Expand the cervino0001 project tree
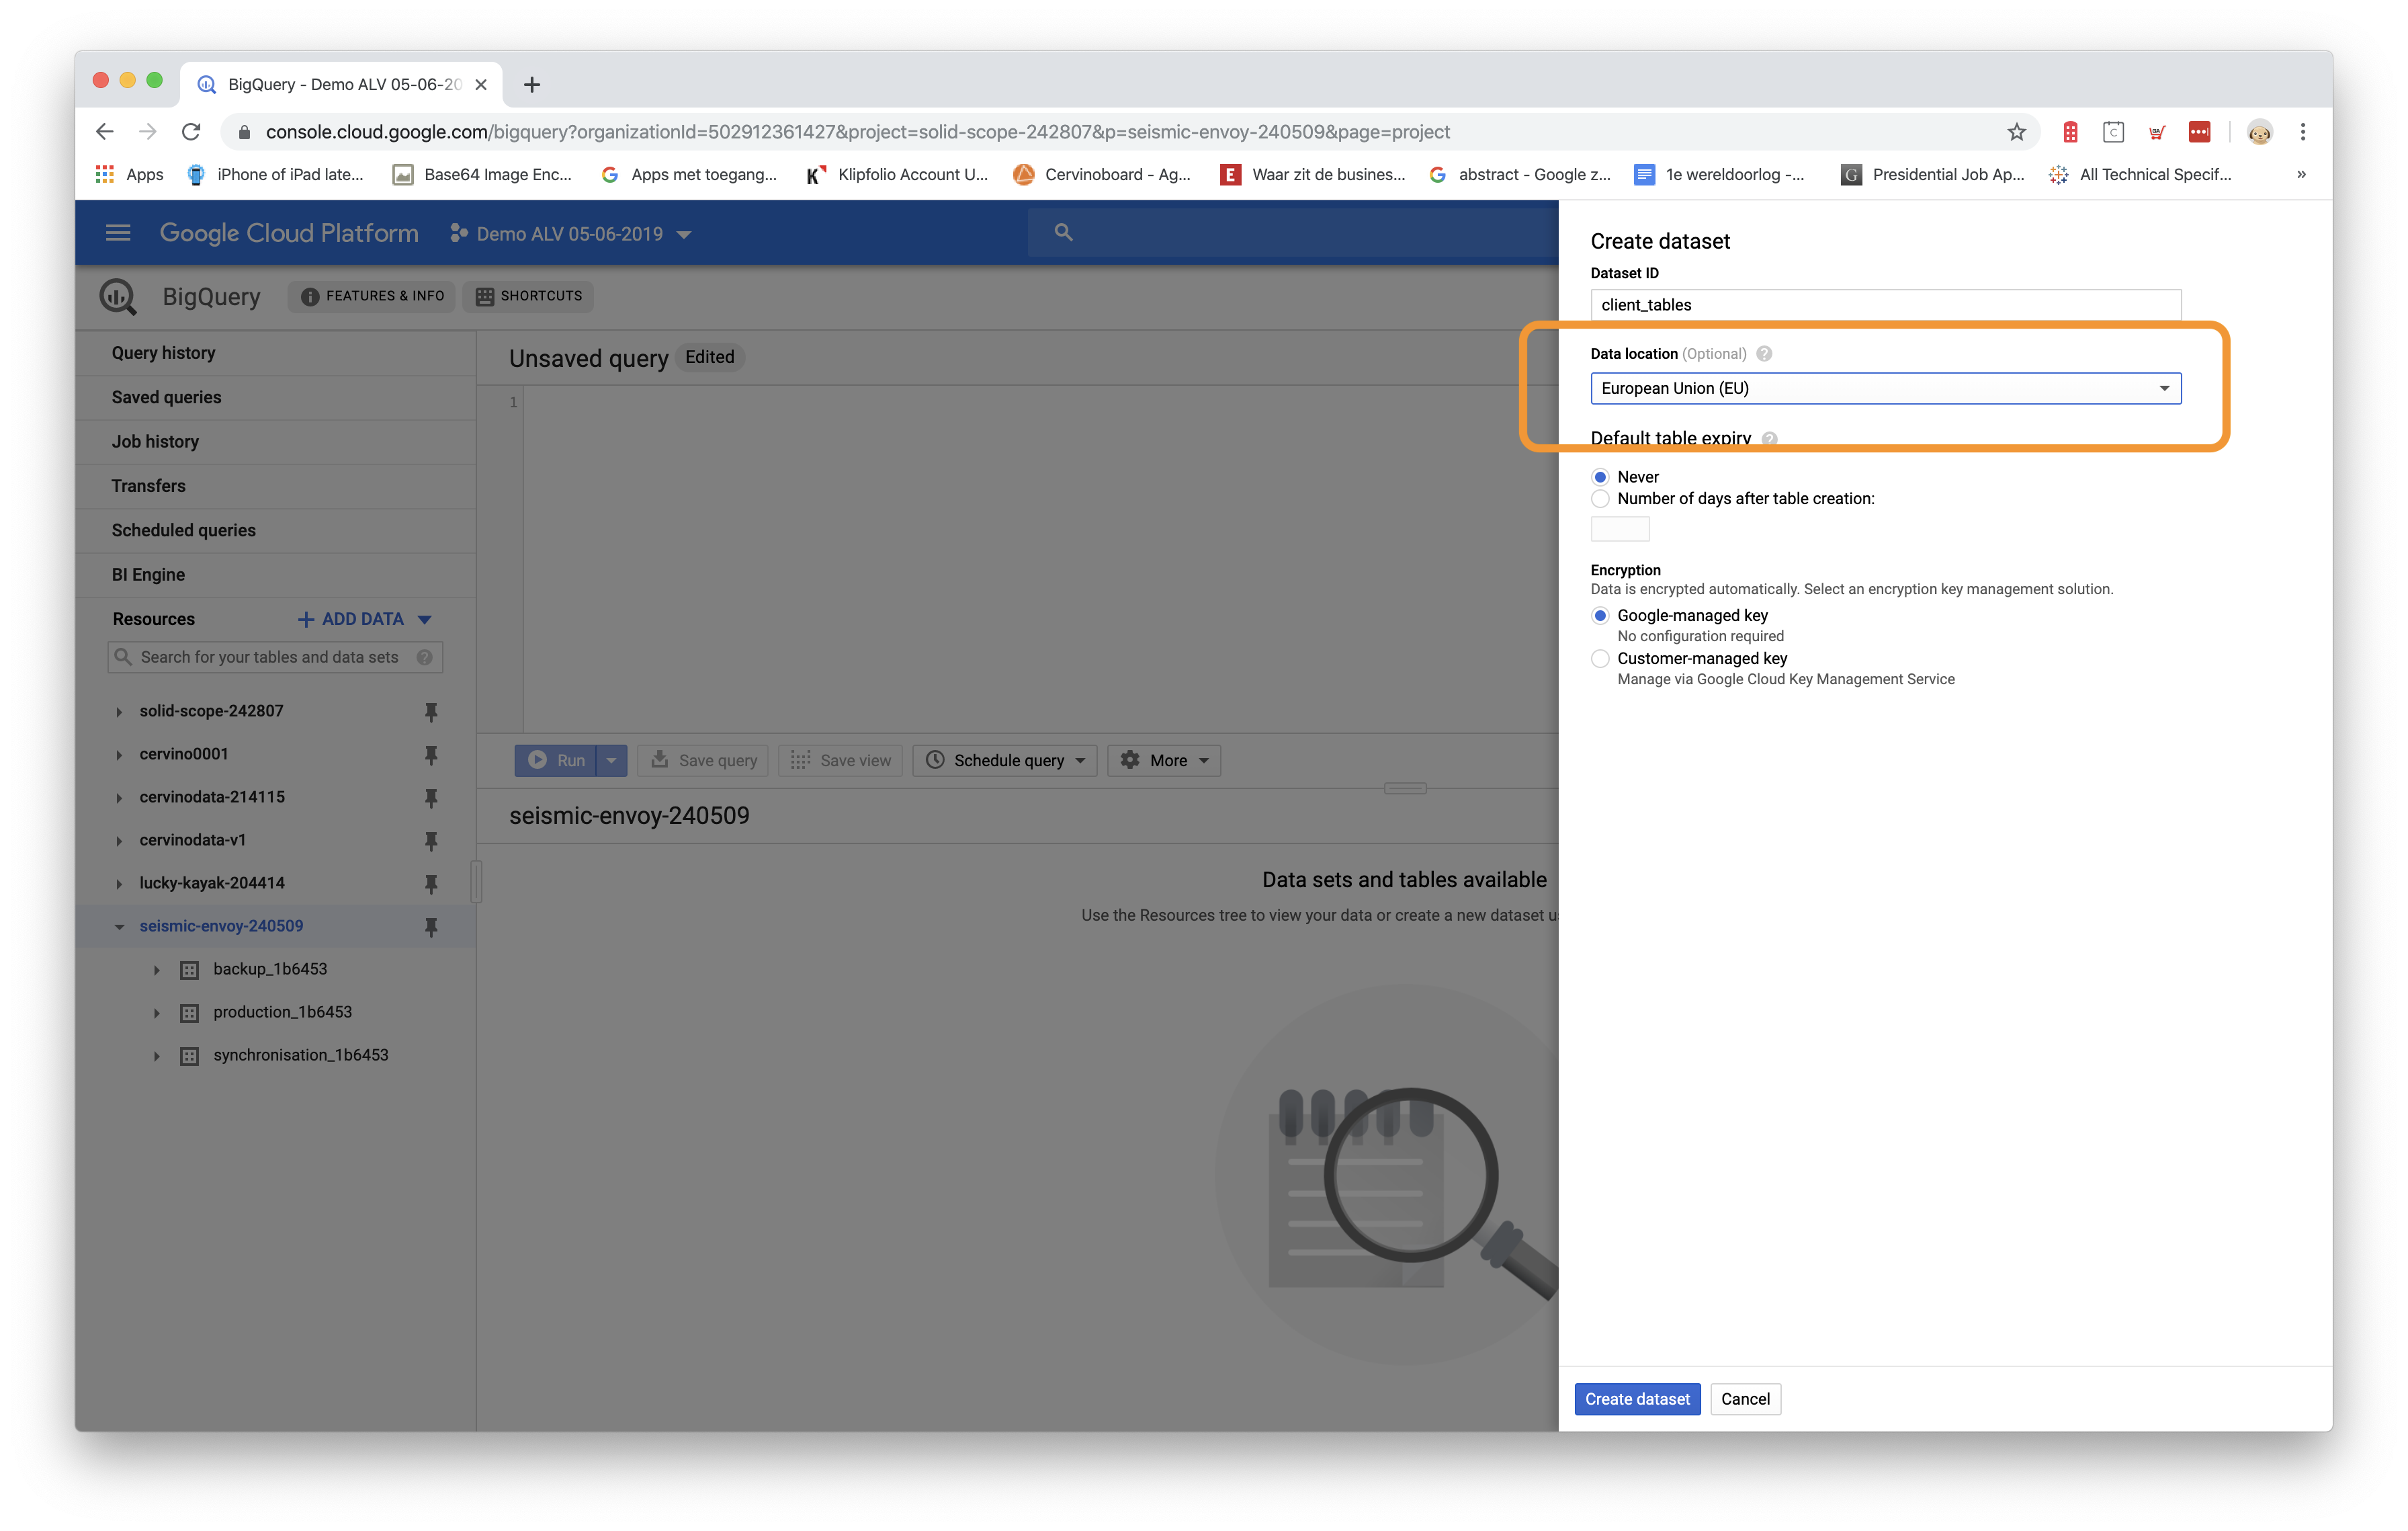Screen dimensions: 2408x1531 (119, 755)
